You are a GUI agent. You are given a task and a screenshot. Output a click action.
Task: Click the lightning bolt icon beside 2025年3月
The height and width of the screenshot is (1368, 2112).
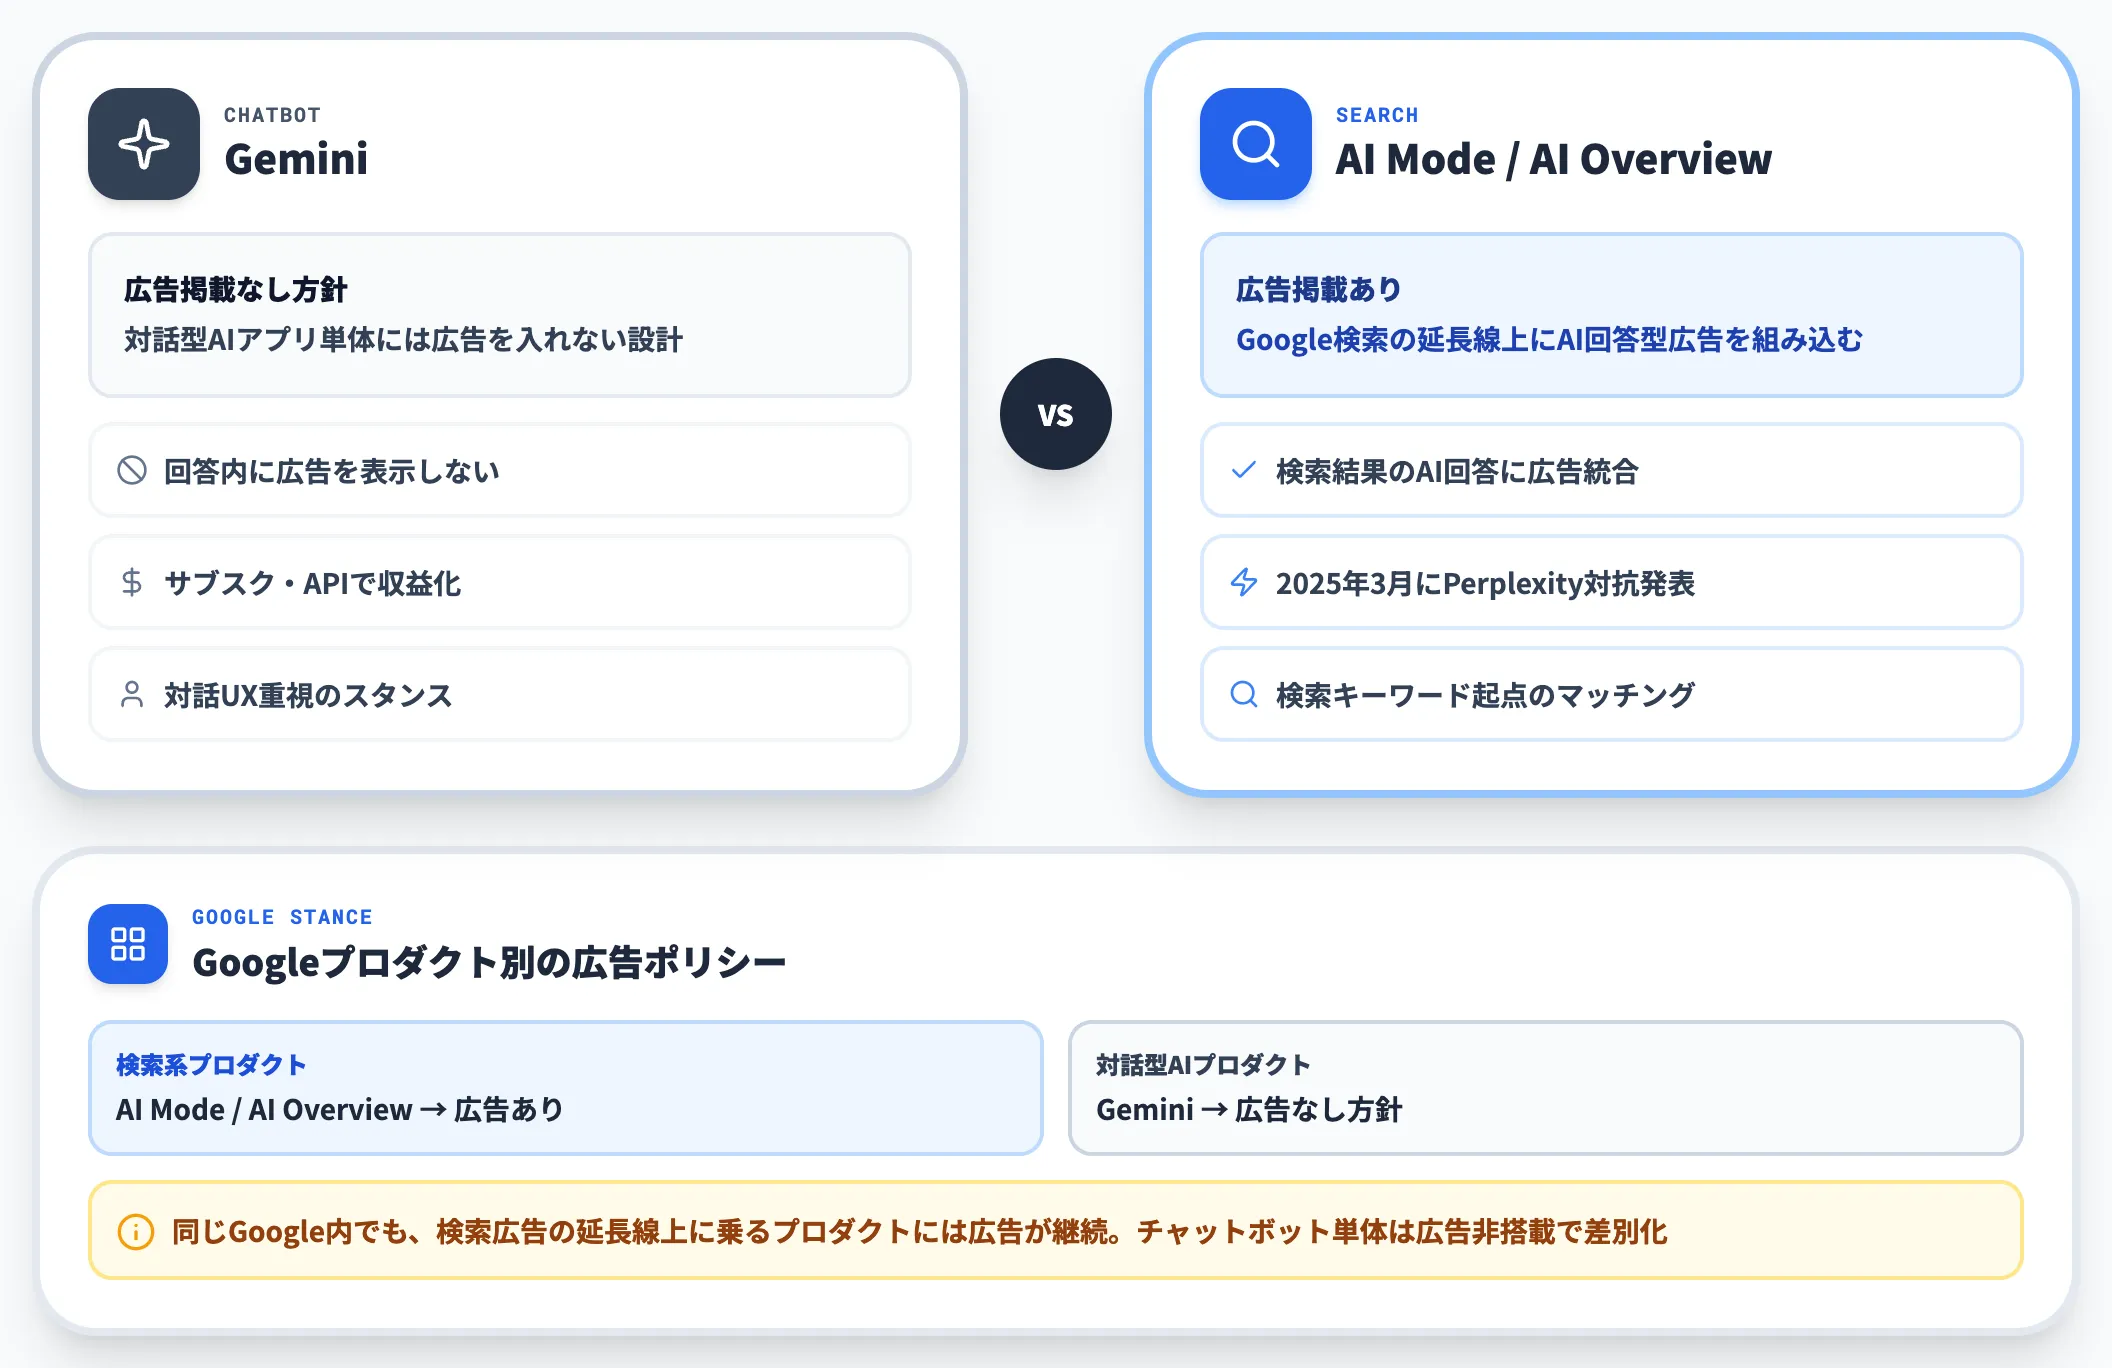pyautogui.click(x=1244, y=582)
